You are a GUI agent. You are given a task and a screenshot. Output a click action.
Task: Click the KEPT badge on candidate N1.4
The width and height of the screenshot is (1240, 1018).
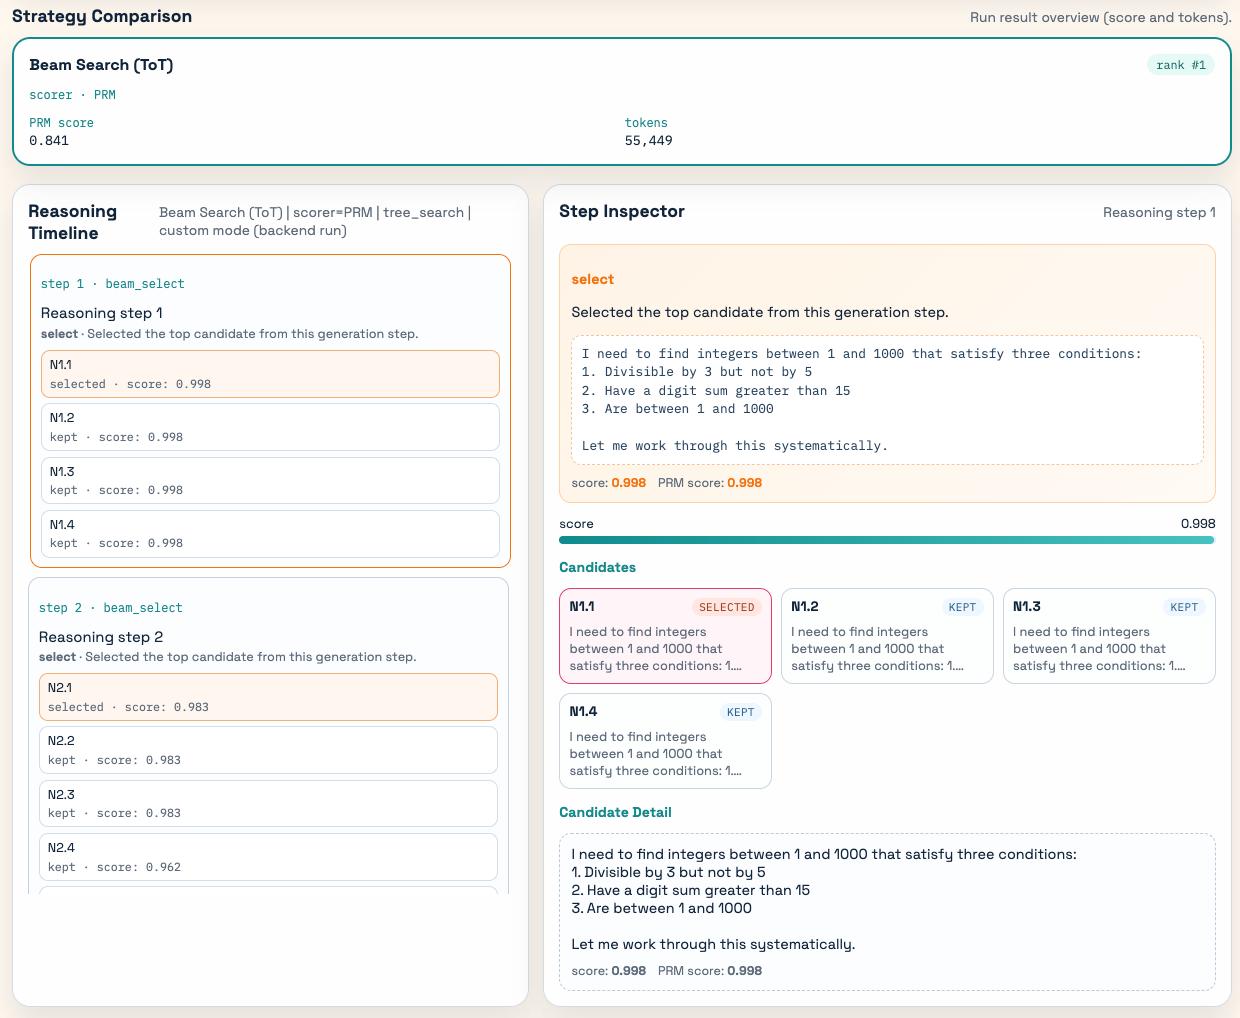coord(740,712)
